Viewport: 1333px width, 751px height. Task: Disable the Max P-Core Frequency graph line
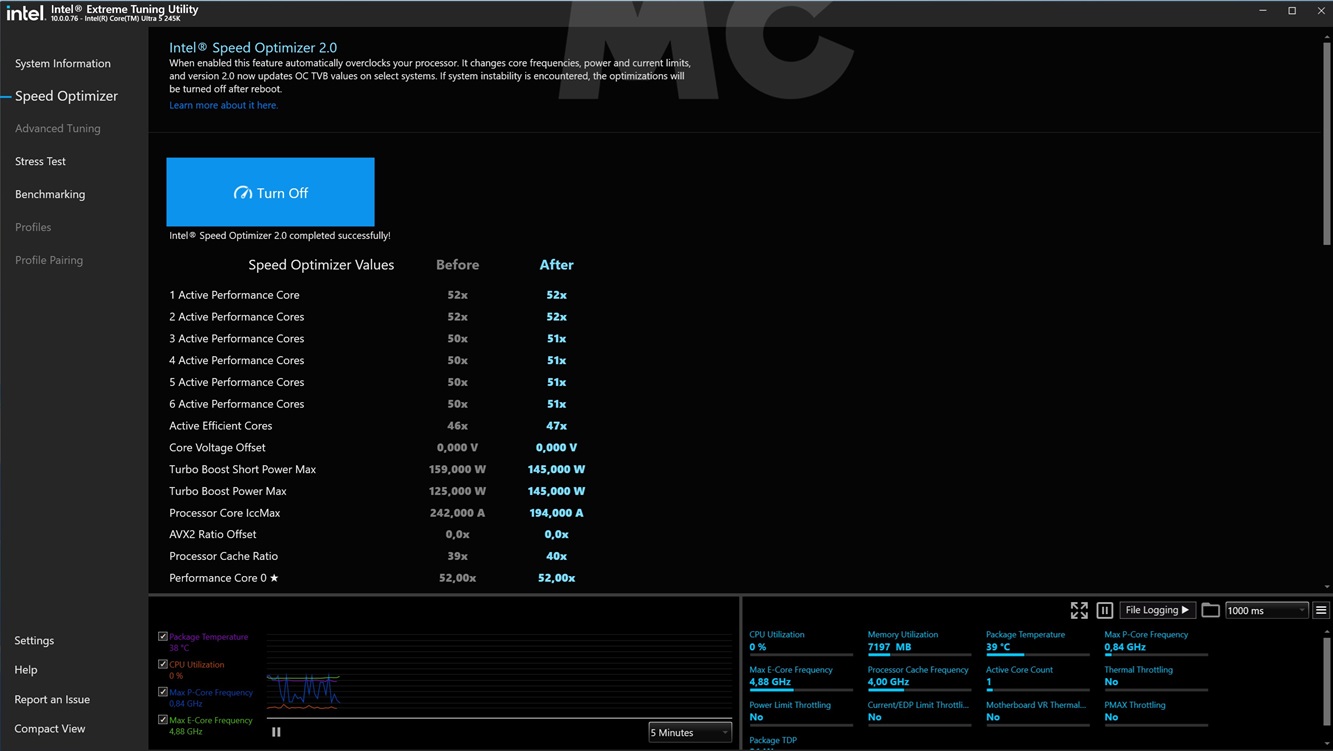tap(163, 692)
